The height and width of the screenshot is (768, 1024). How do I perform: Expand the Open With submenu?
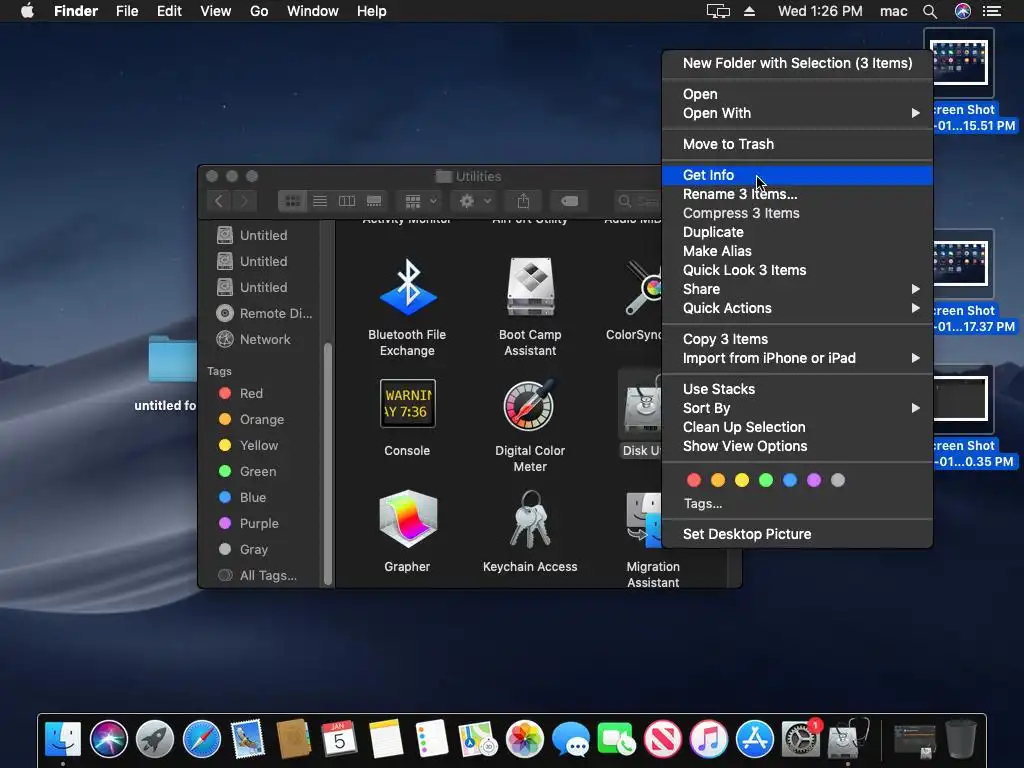click(797, 113)
